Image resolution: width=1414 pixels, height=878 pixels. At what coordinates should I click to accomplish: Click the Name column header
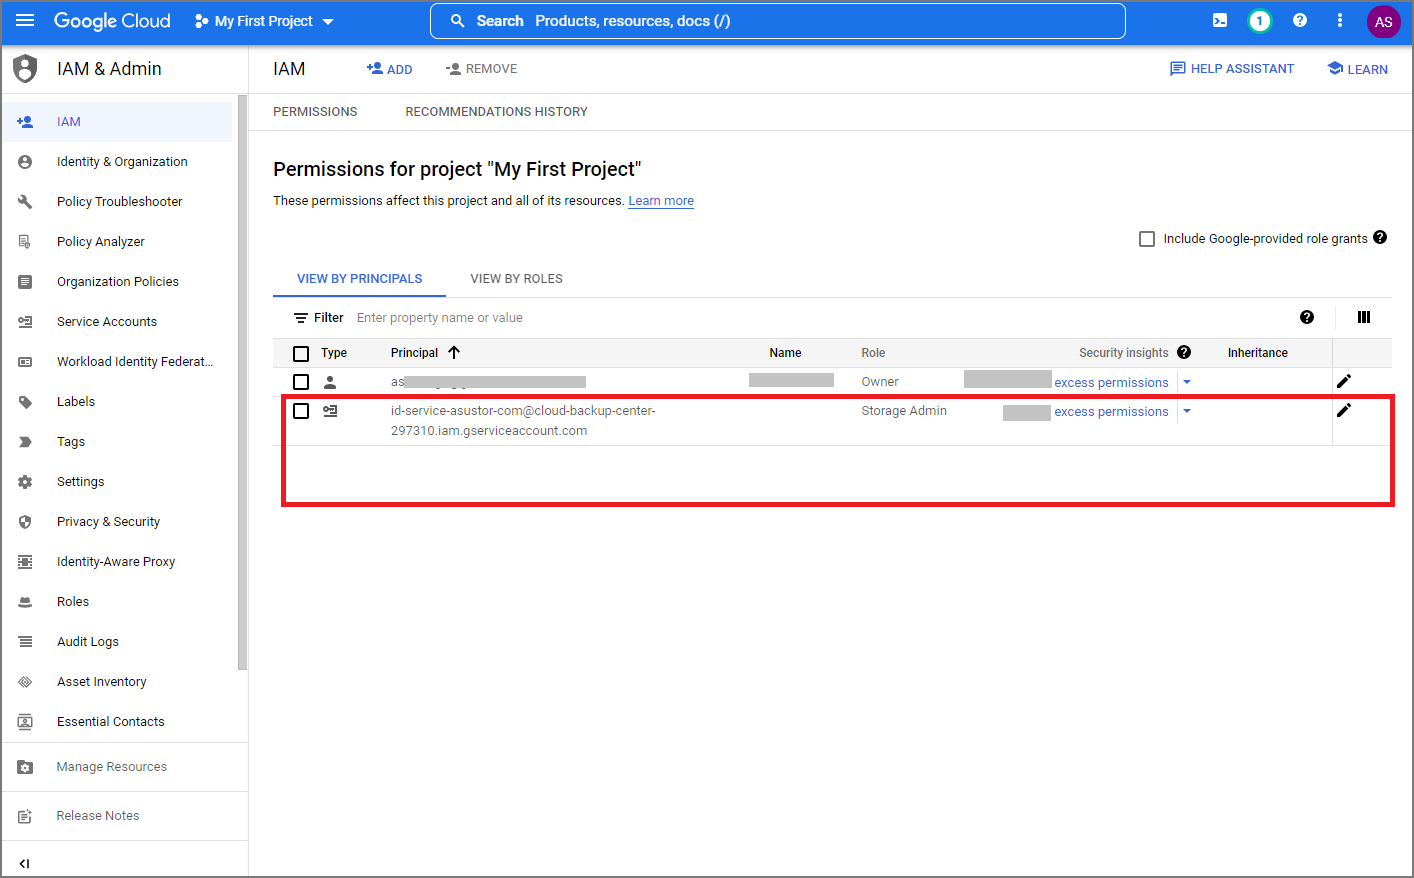pos(785,353)
